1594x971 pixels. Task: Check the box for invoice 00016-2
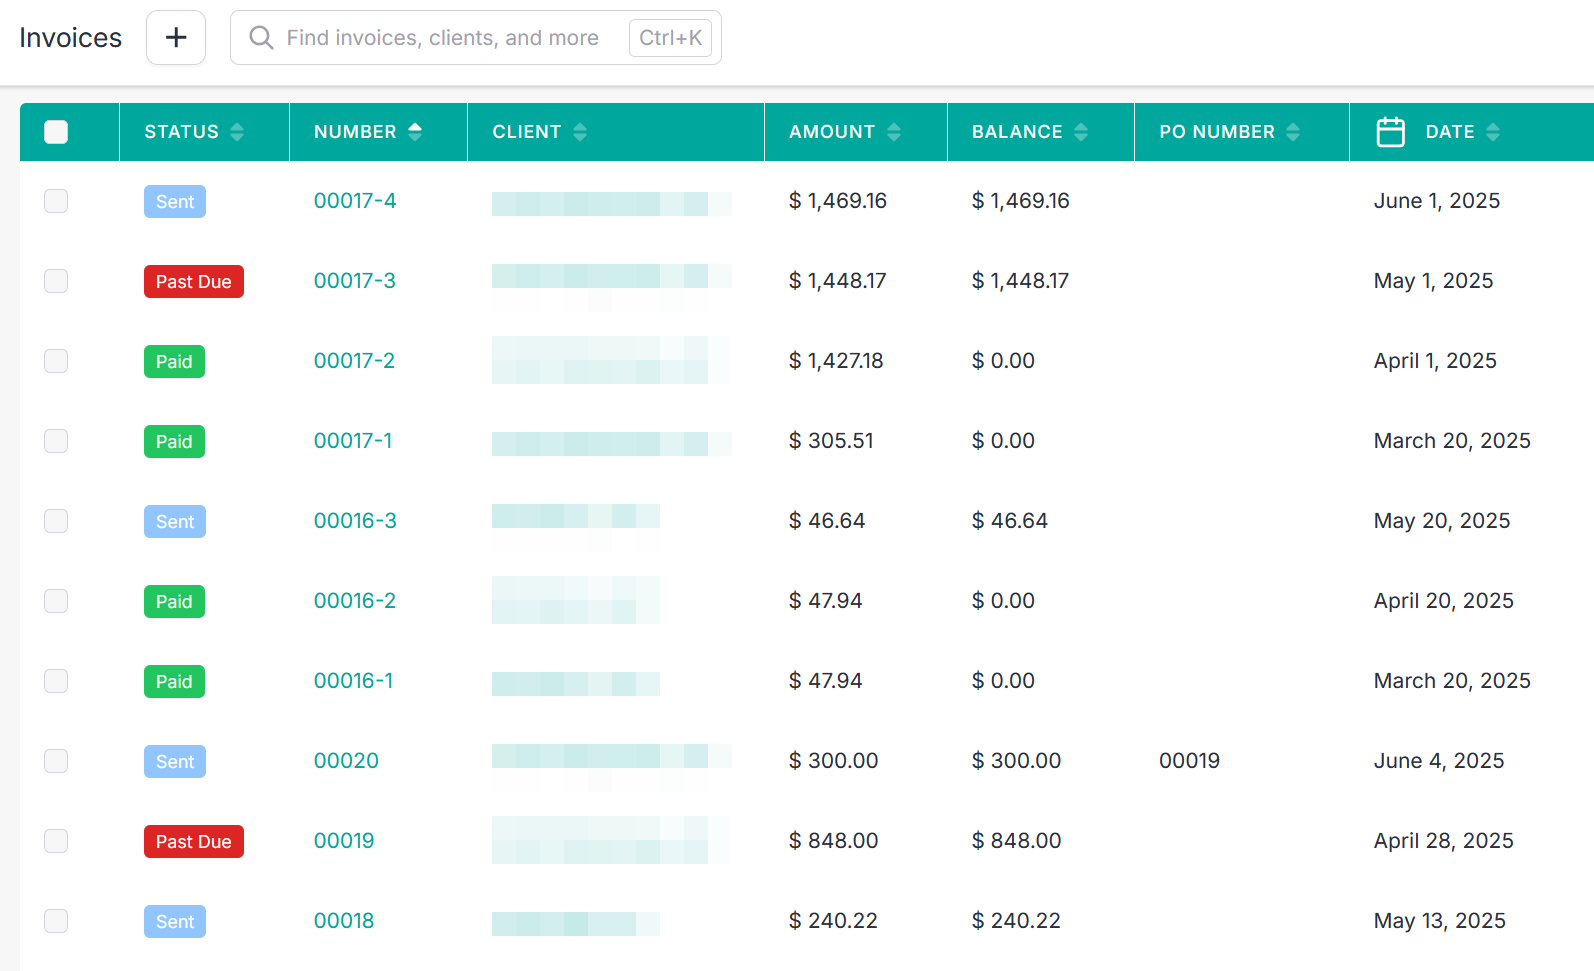point(56,601)
